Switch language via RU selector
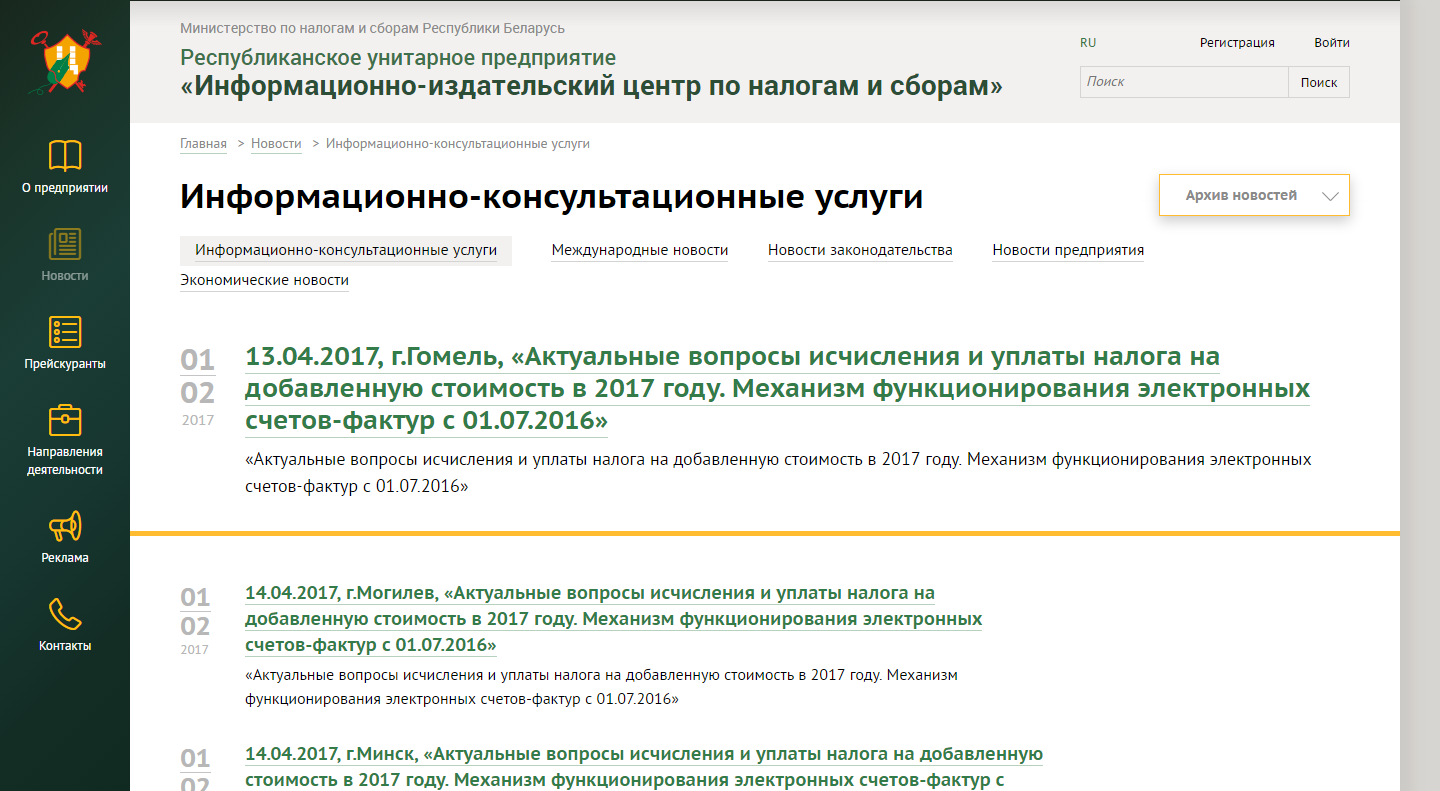Viewport: 1440px width, 791px height. (x=1088, y=43)
